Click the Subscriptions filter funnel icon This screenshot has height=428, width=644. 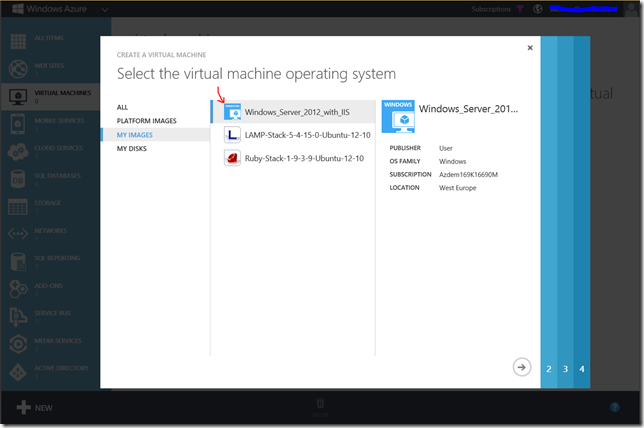tap(520, 9)
